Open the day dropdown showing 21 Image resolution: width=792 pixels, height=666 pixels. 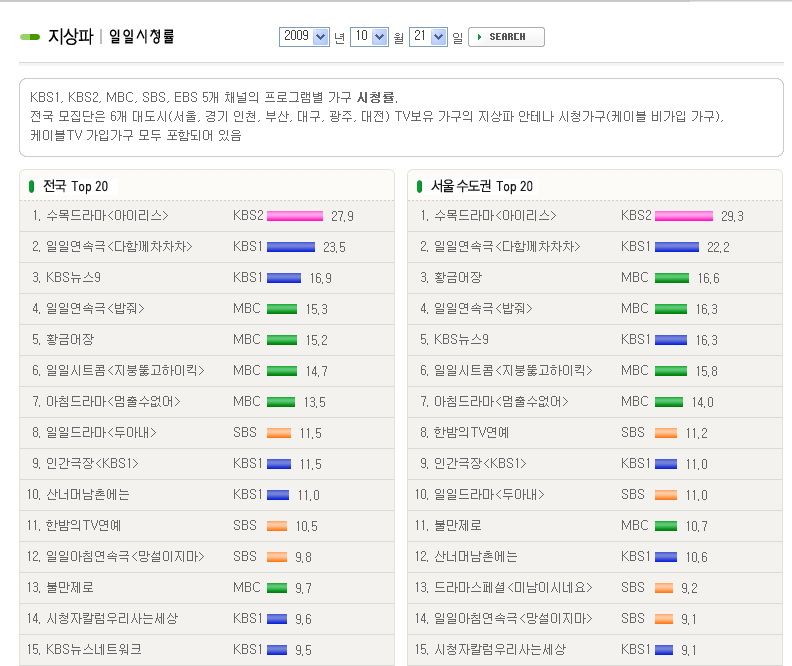tap(428, 37)
